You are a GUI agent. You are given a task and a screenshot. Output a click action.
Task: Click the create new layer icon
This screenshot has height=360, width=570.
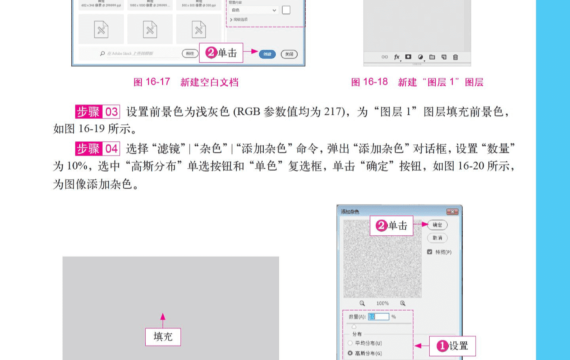click(x=444, y=57)
